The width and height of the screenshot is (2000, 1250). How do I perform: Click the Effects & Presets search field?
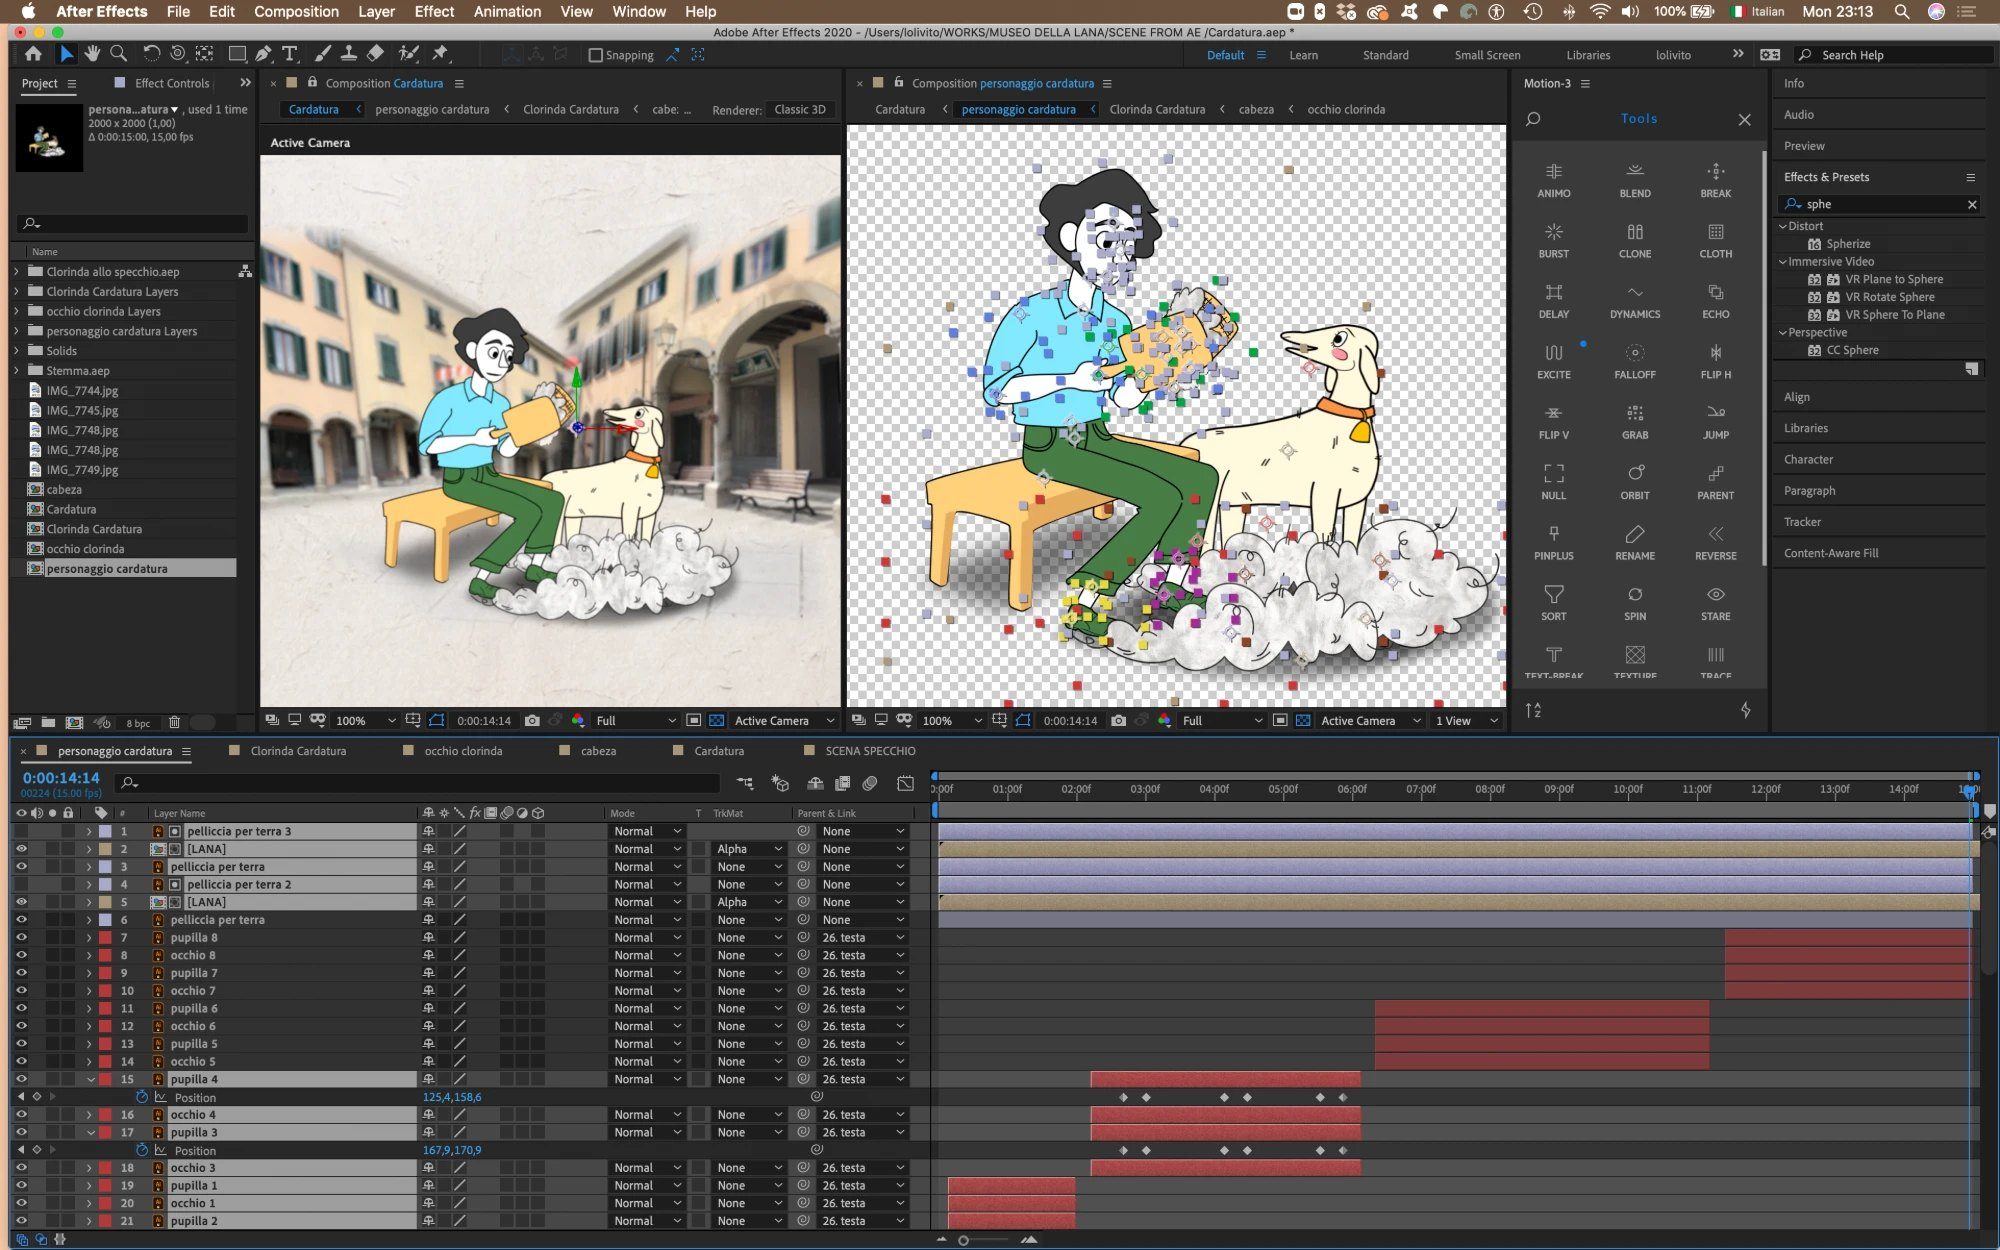click(1880, 204)
